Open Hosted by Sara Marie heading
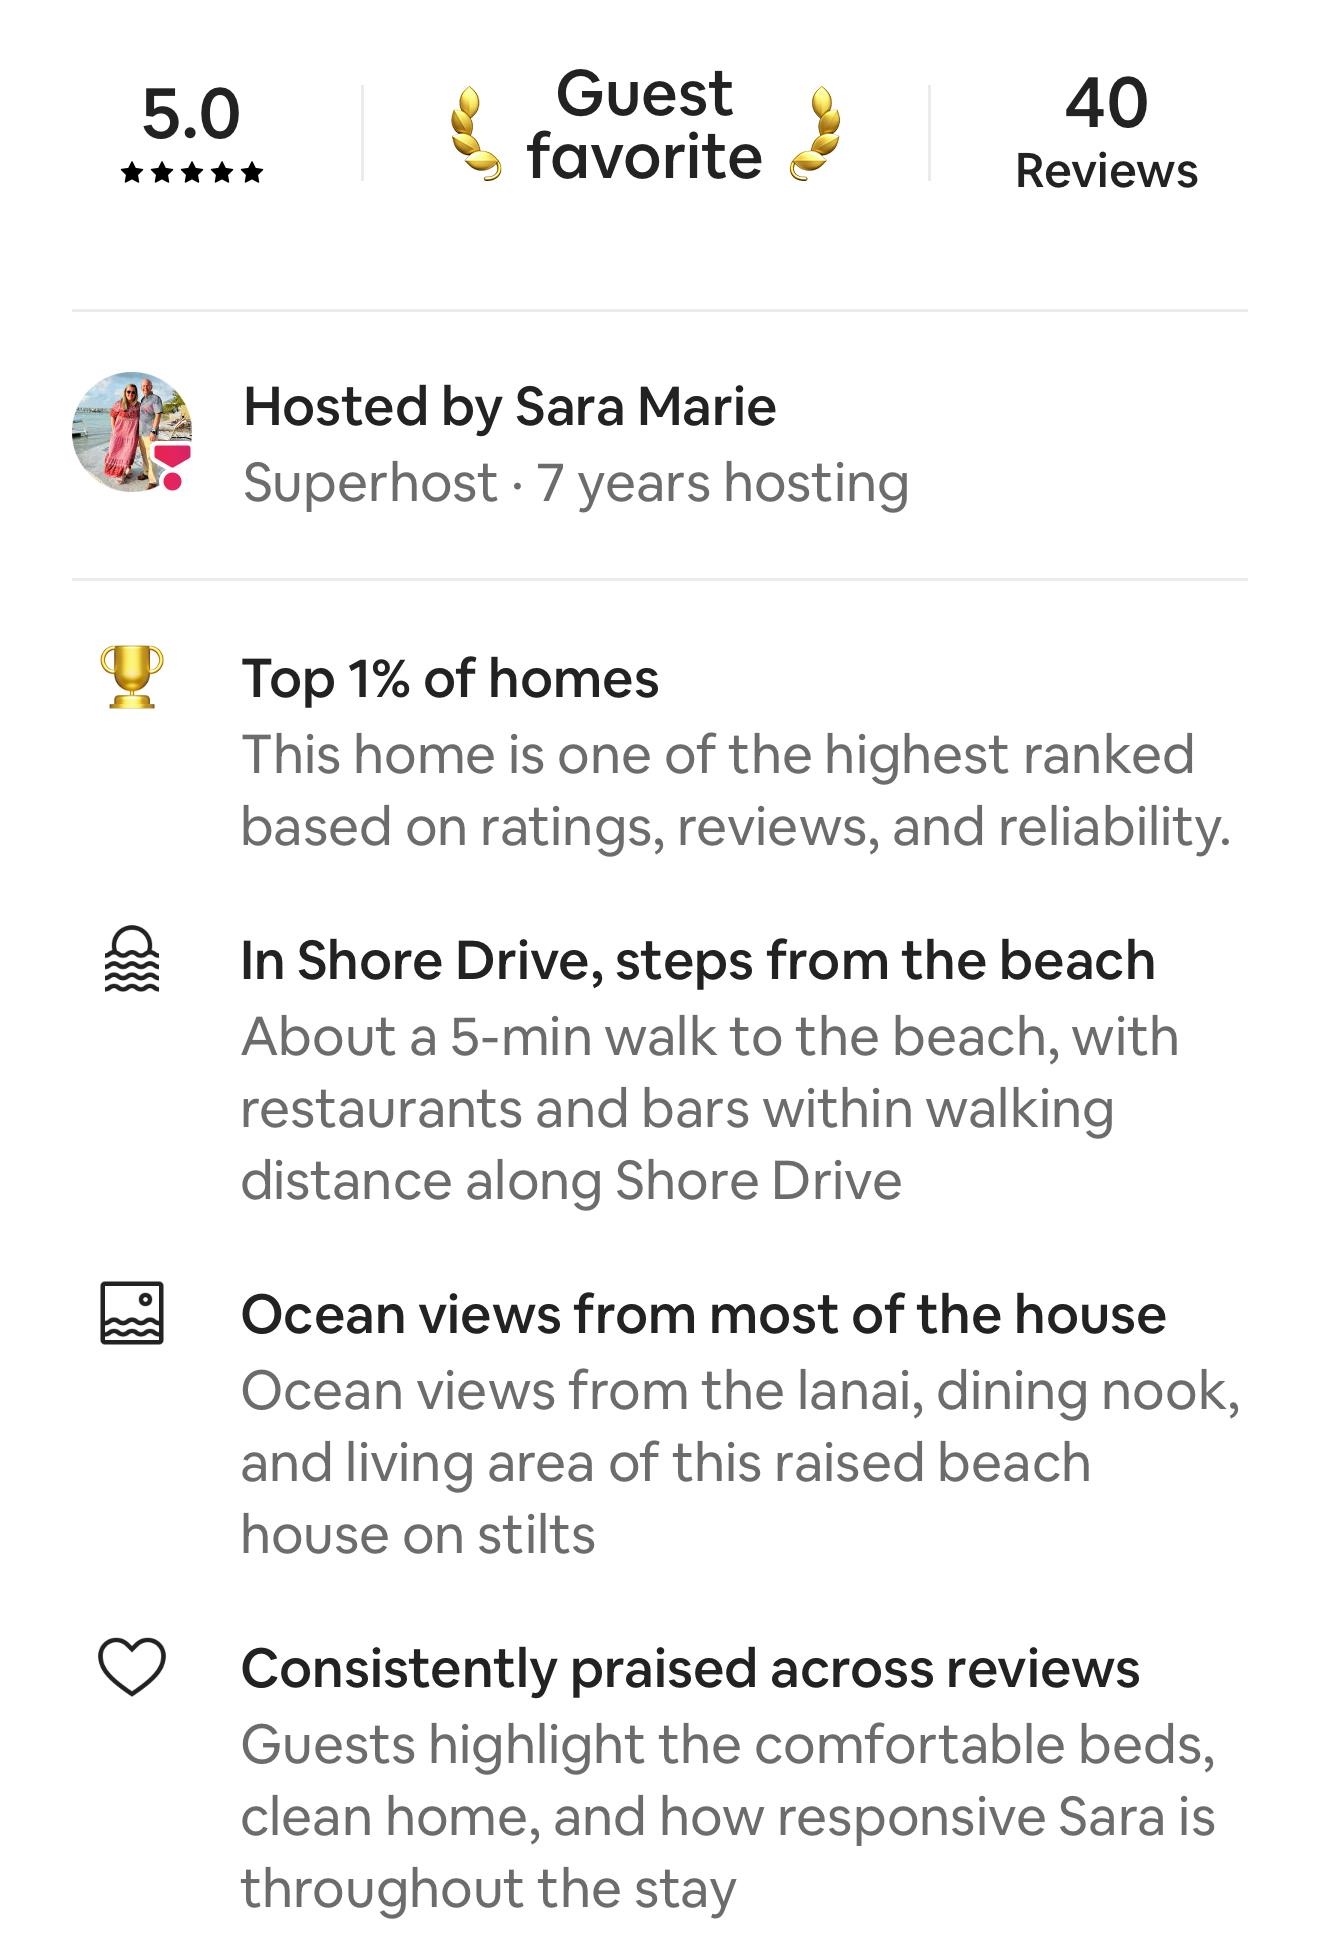 coord(510,407)
